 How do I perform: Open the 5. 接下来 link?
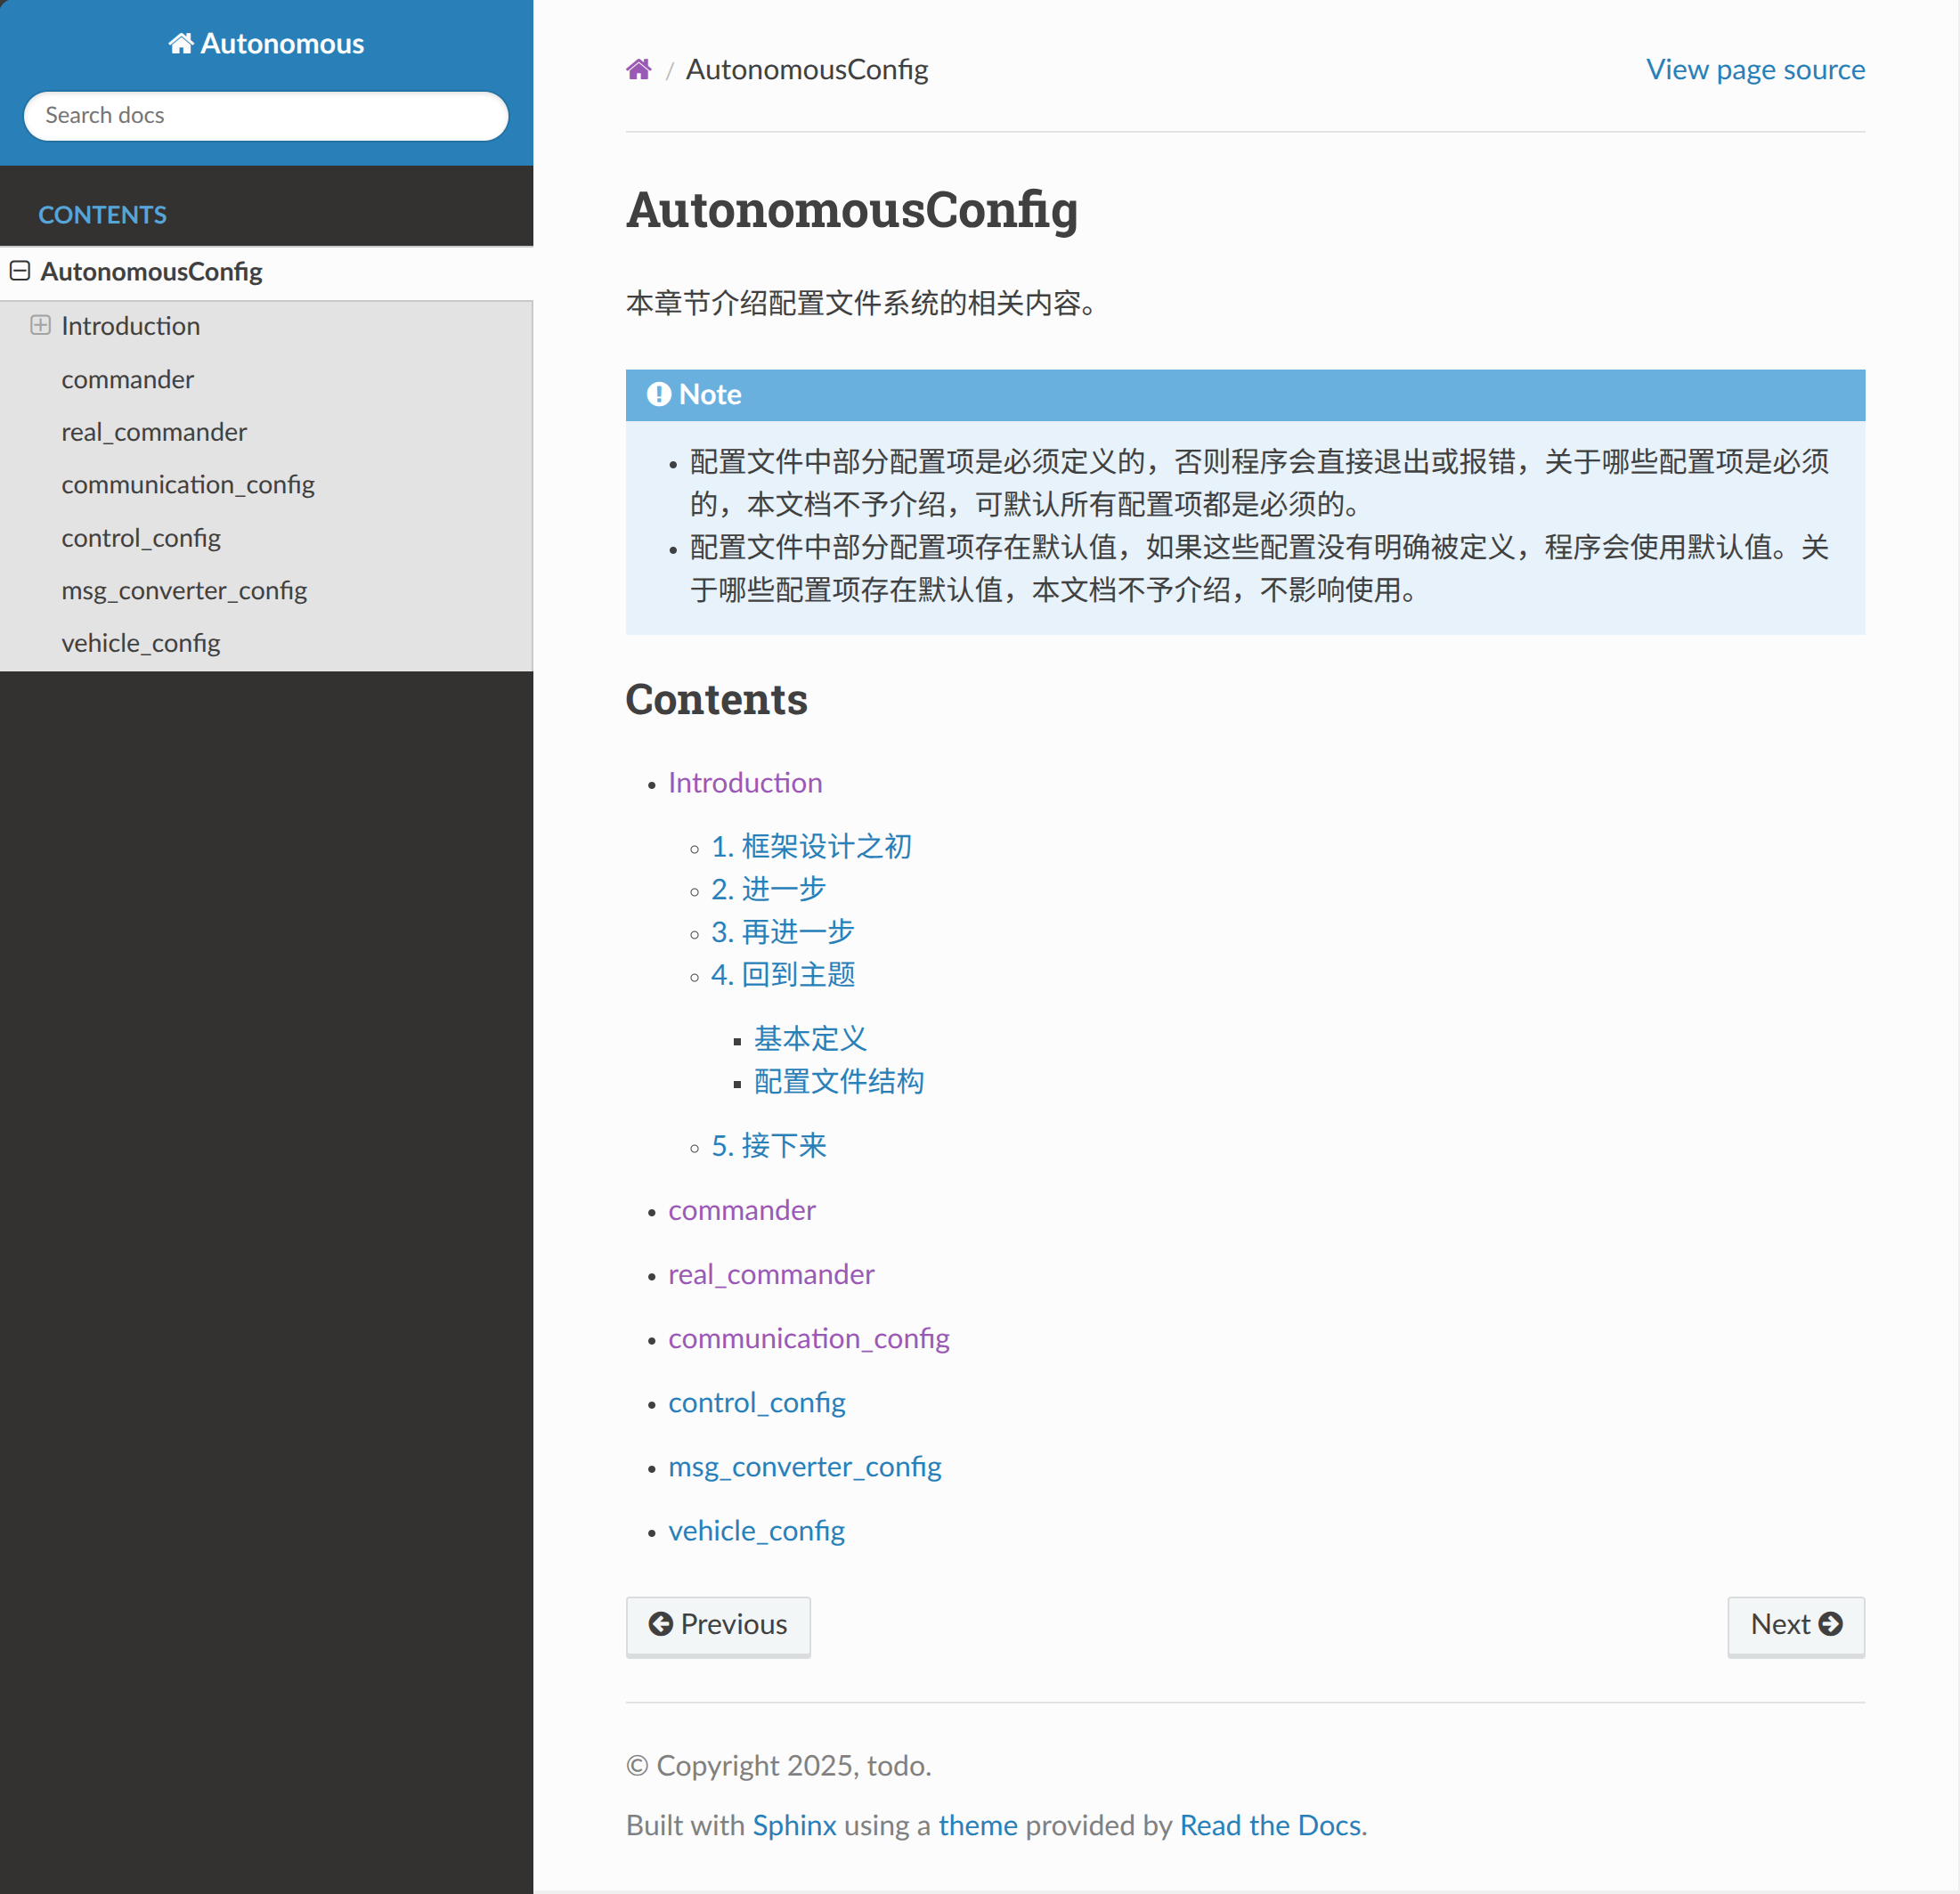pyautogui.click(x=768, y=1145)
